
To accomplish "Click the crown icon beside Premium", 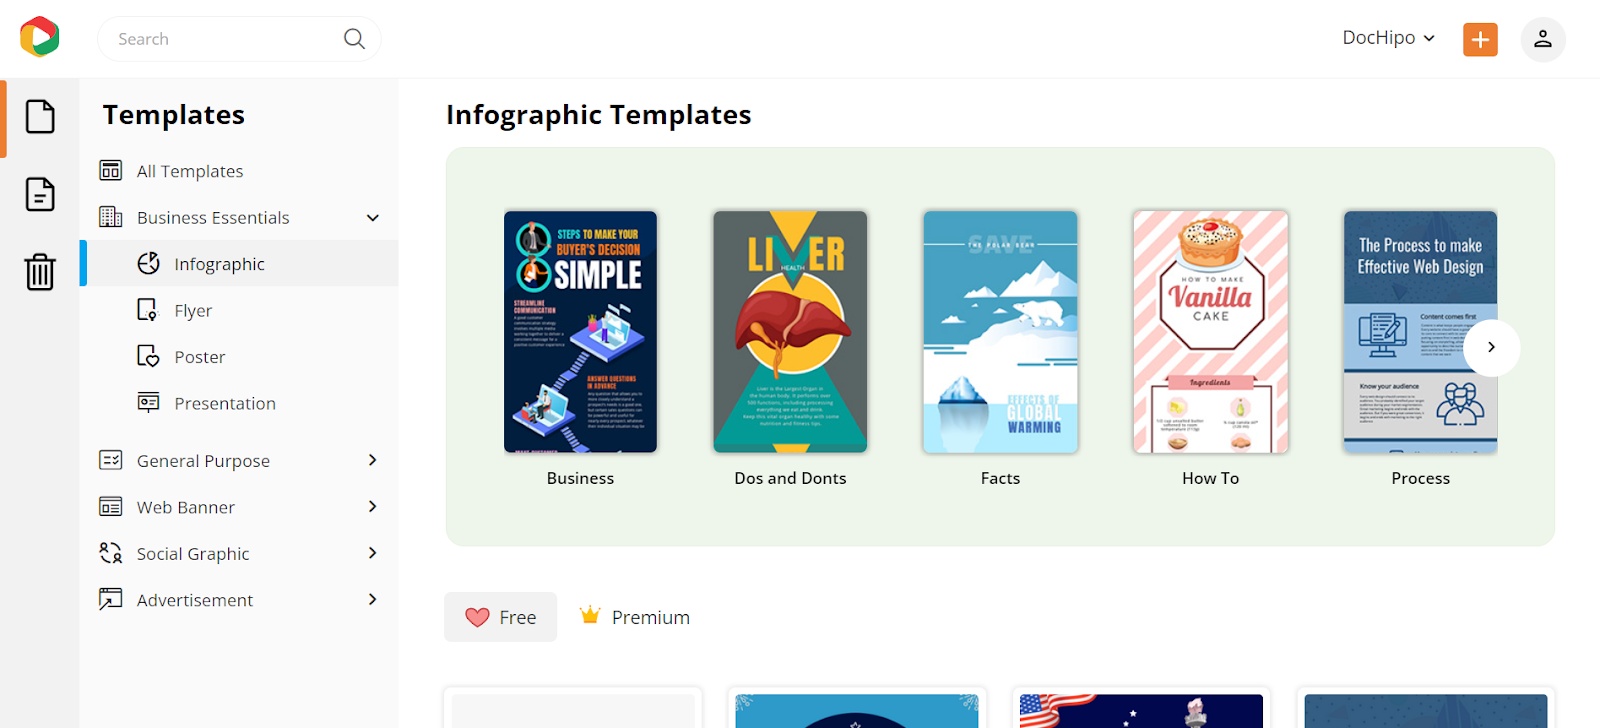I will point(590,615).
